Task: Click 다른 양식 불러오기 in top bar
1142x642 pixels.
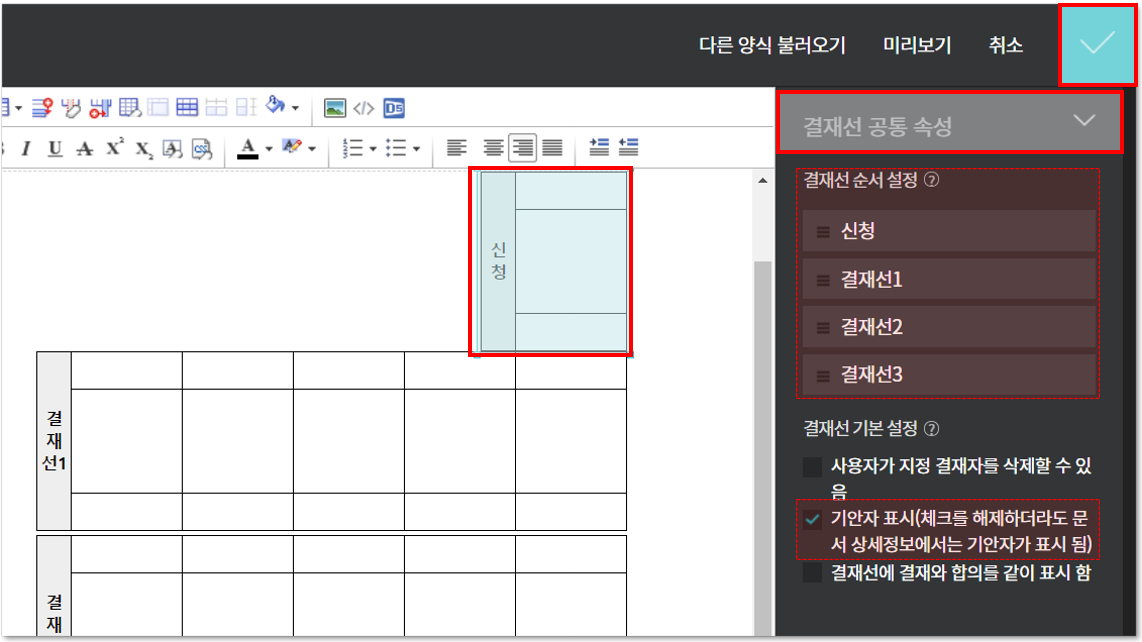Action: coord(772,45)
